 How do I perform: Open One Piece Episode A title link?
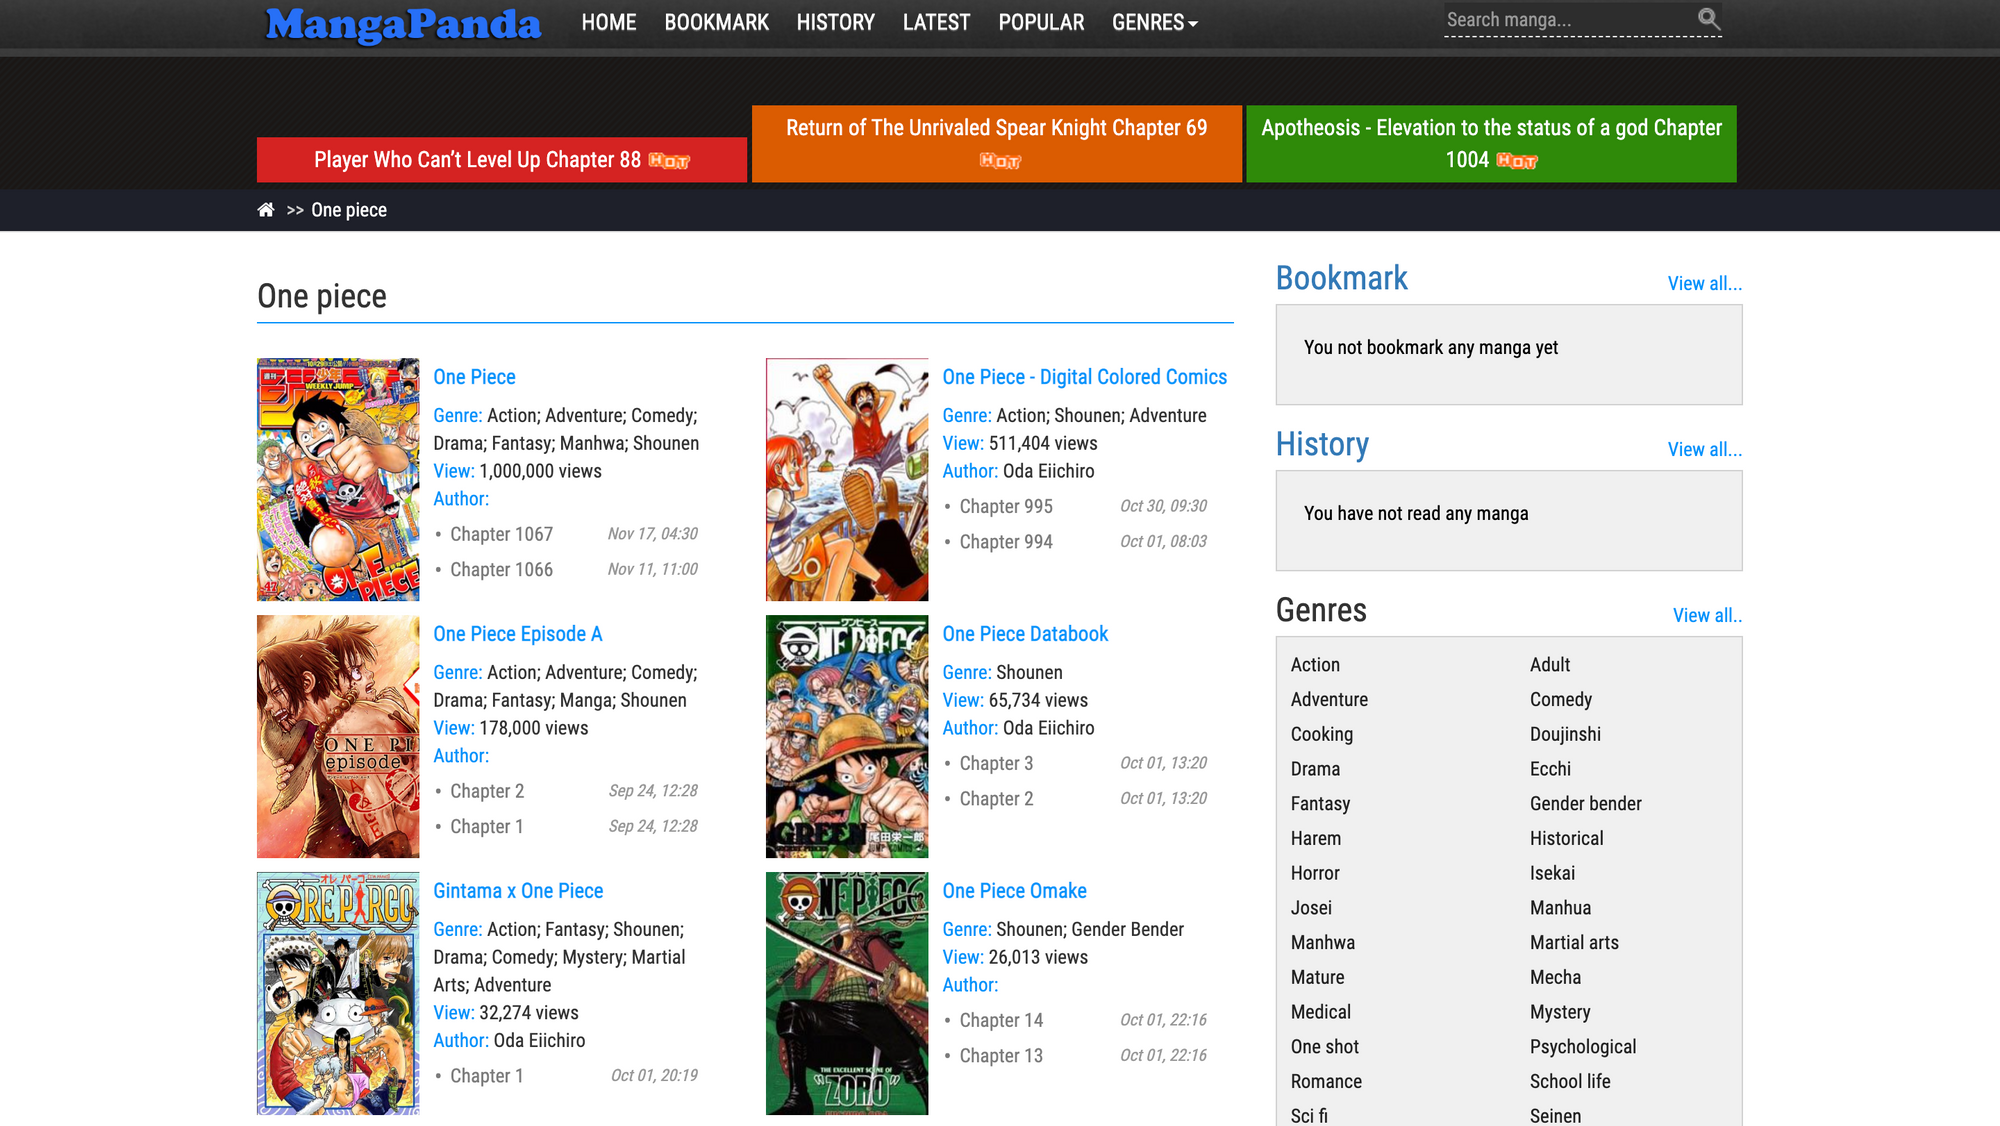(x=517, y=634)
